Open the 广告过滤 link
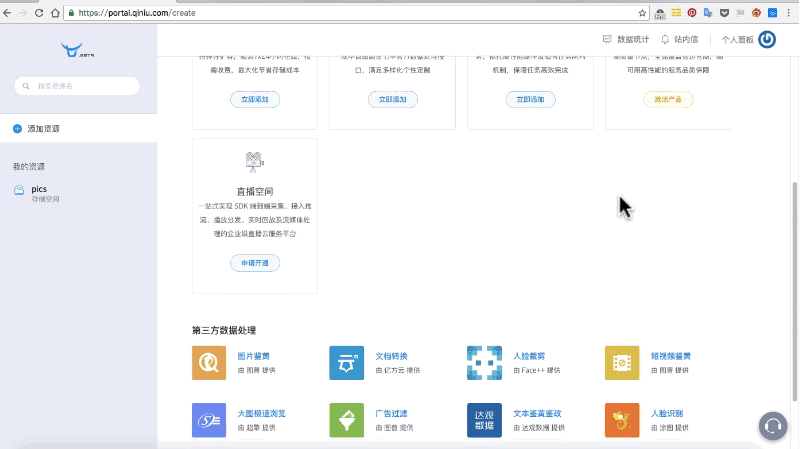The height and width of the screenshot is (449, 800). click(x=391, y=413)
